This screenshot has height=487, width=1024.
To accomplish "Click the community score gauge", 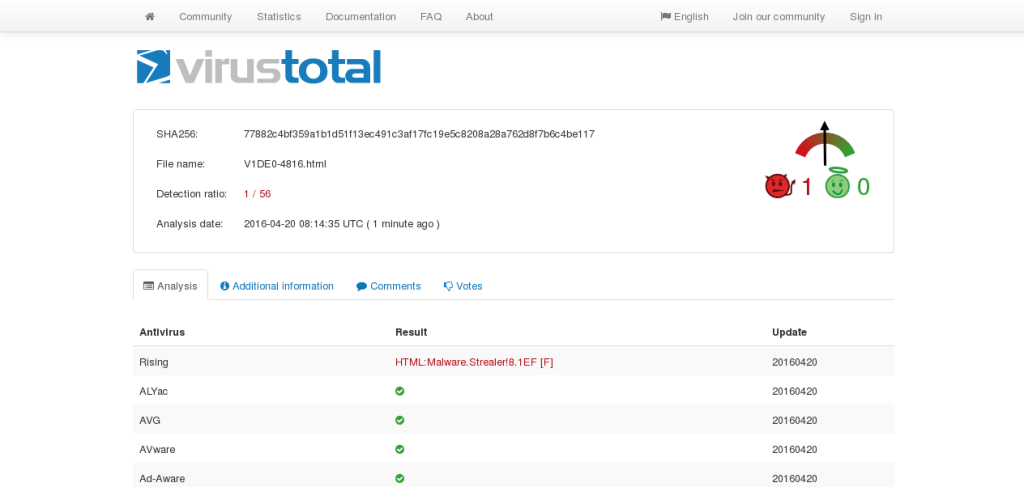I will coord(825,144).
